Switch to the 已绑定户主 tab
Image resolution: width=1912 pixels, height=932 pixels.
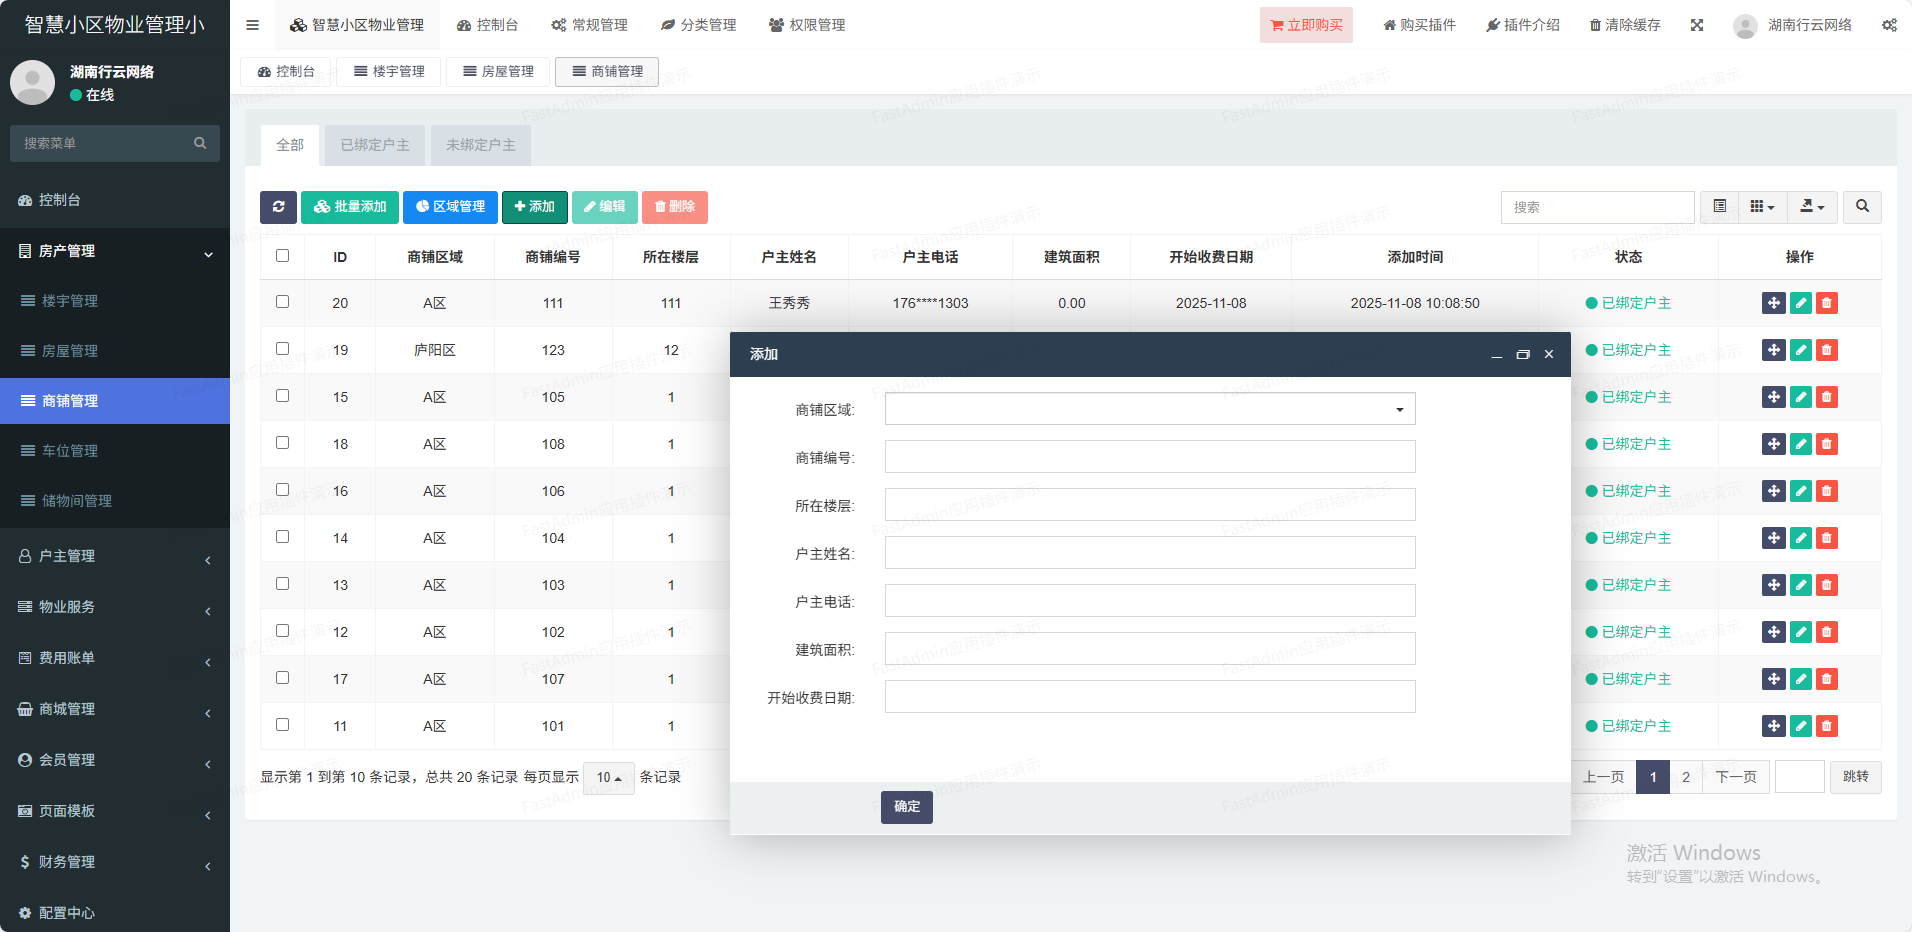[375, 145]
